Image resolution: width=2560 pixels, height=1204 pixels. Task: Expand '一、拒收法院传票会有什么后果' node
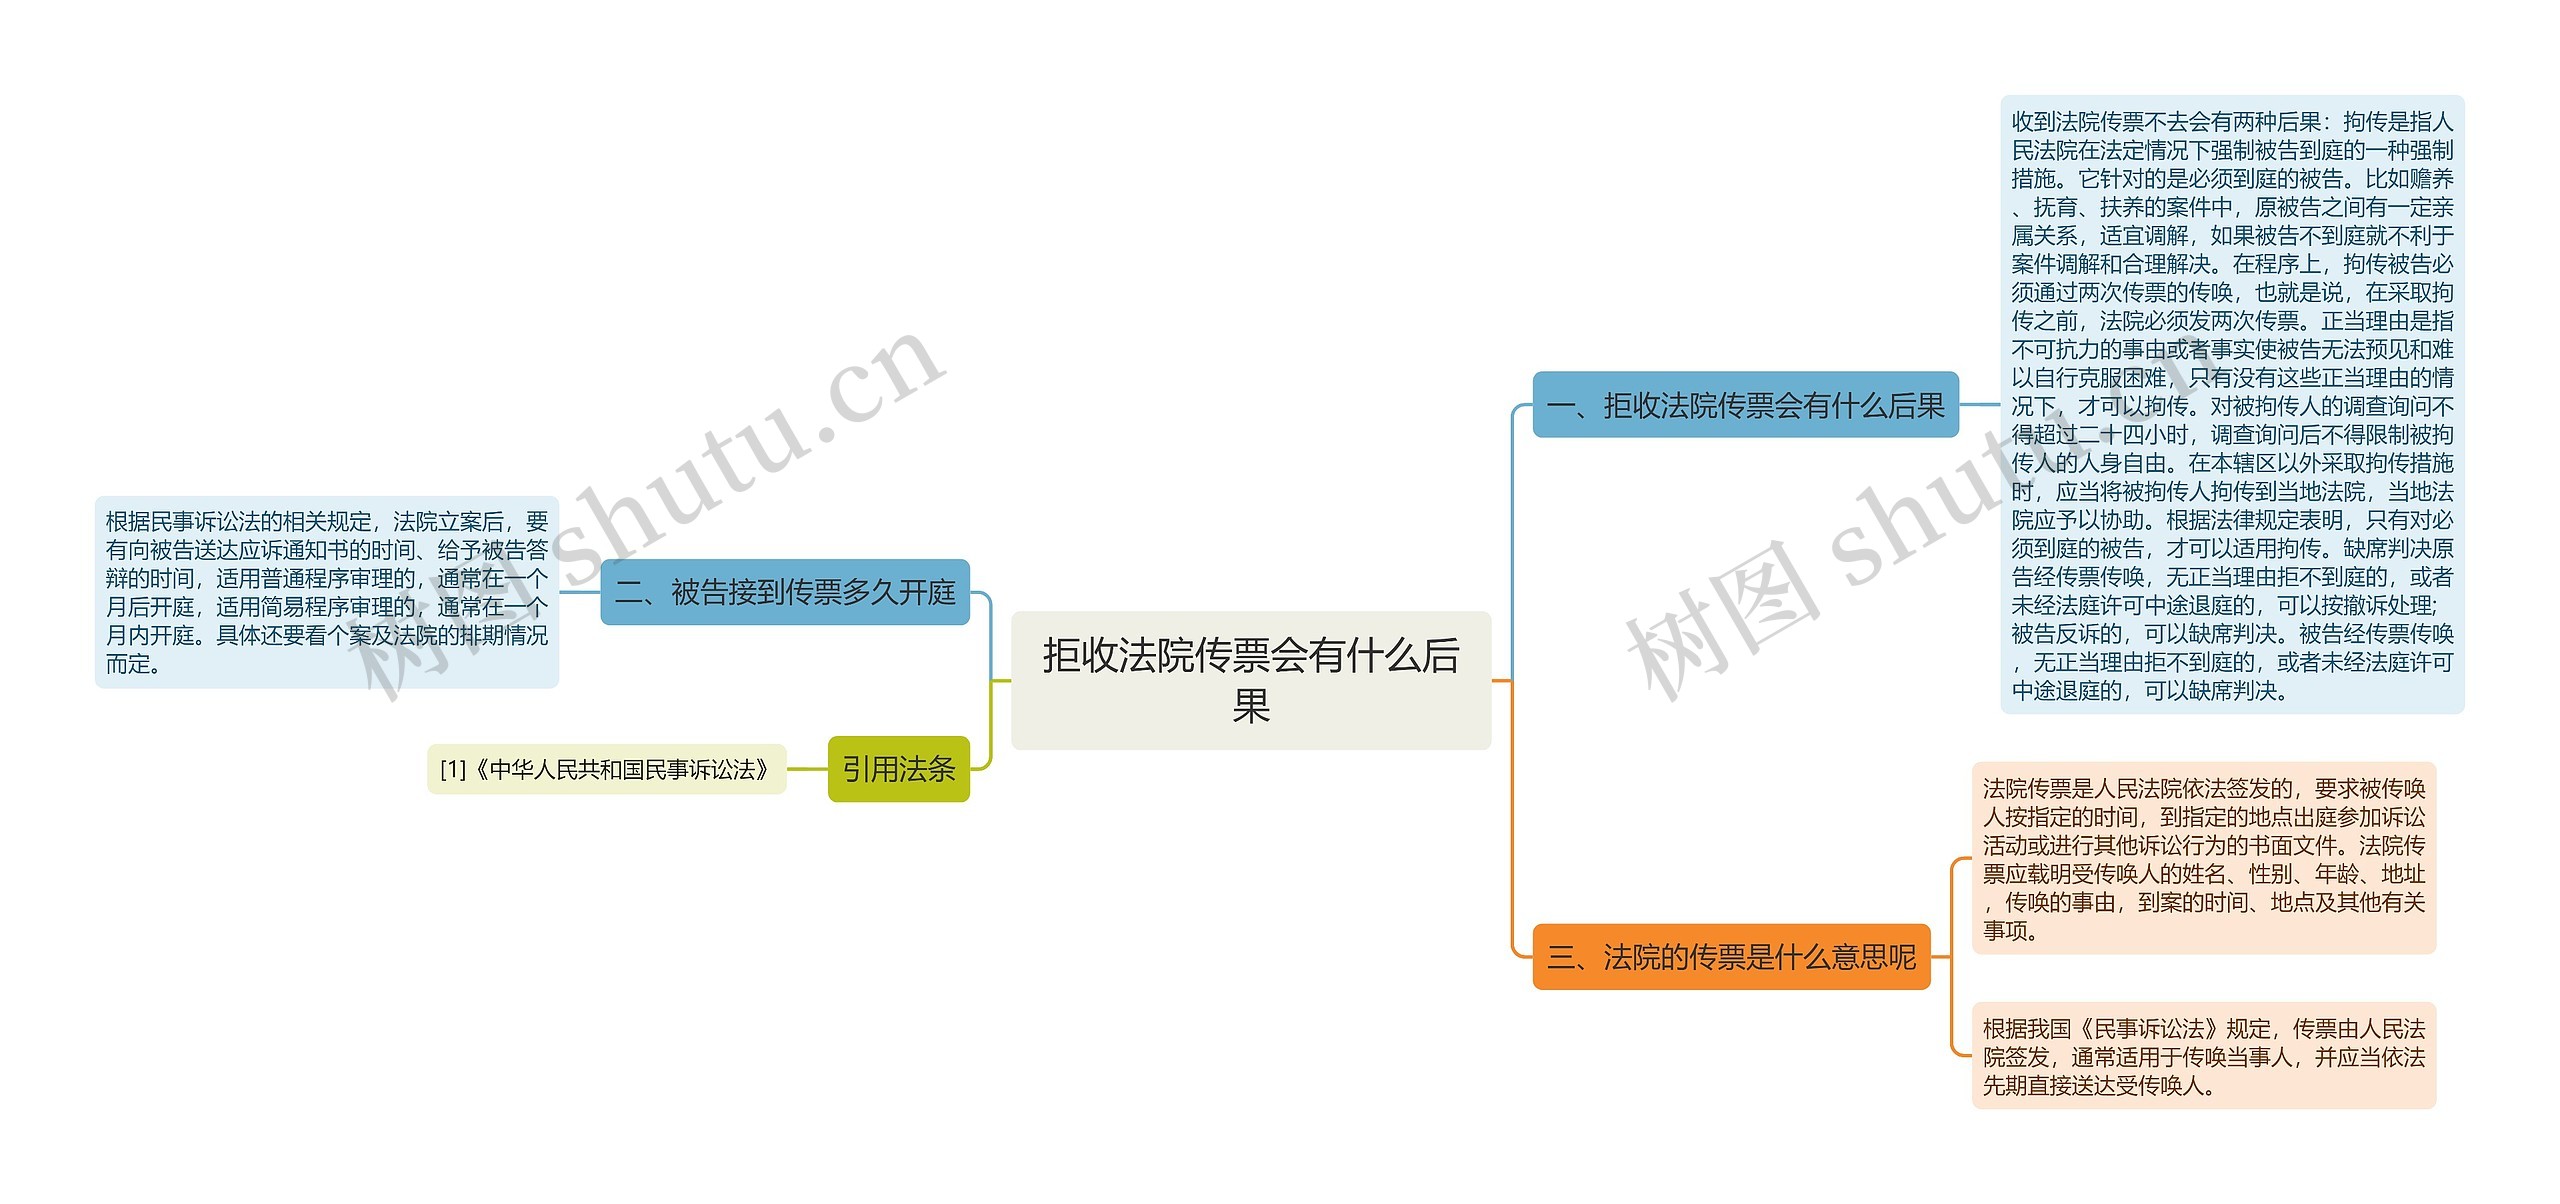coord(1722,417)
